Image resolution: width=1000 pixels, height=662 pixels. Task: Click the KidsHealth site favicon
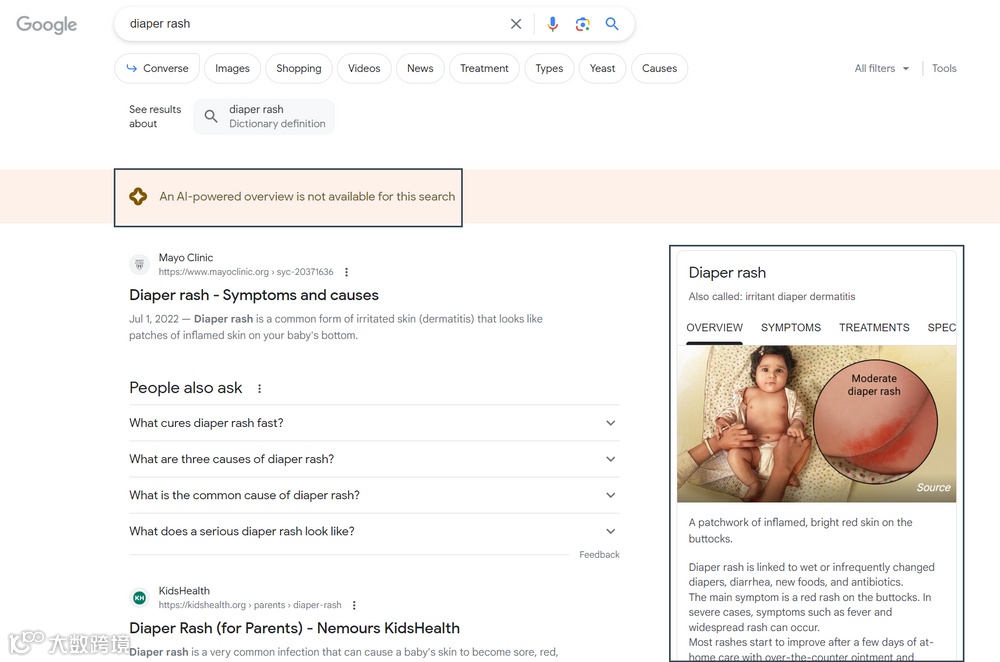(x=139, y=598)
